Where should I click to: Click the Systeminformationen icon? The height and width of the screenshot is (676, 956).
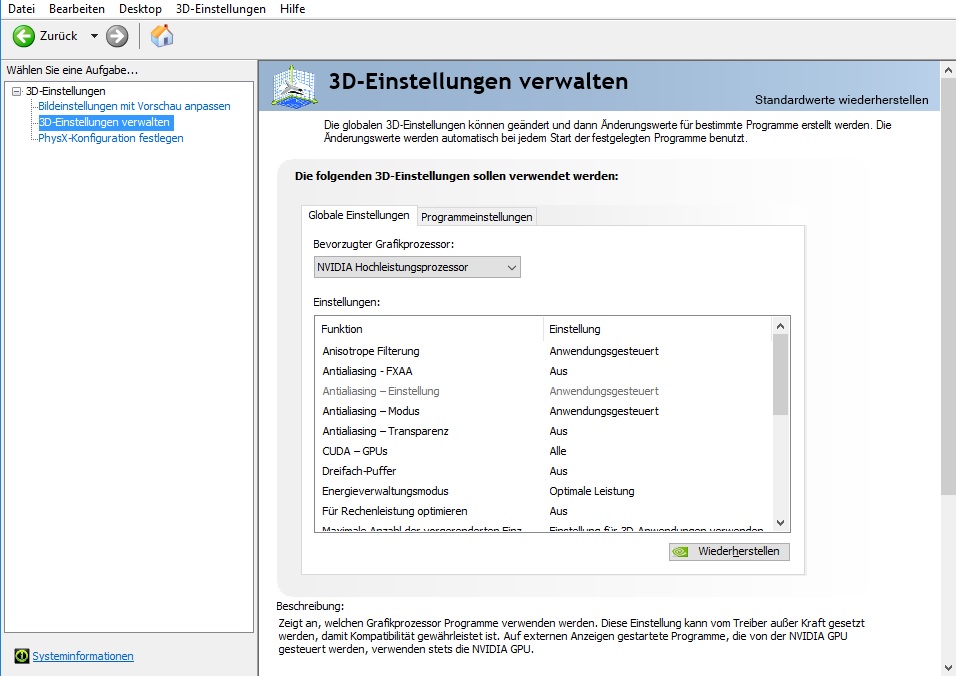pos(21,656)
